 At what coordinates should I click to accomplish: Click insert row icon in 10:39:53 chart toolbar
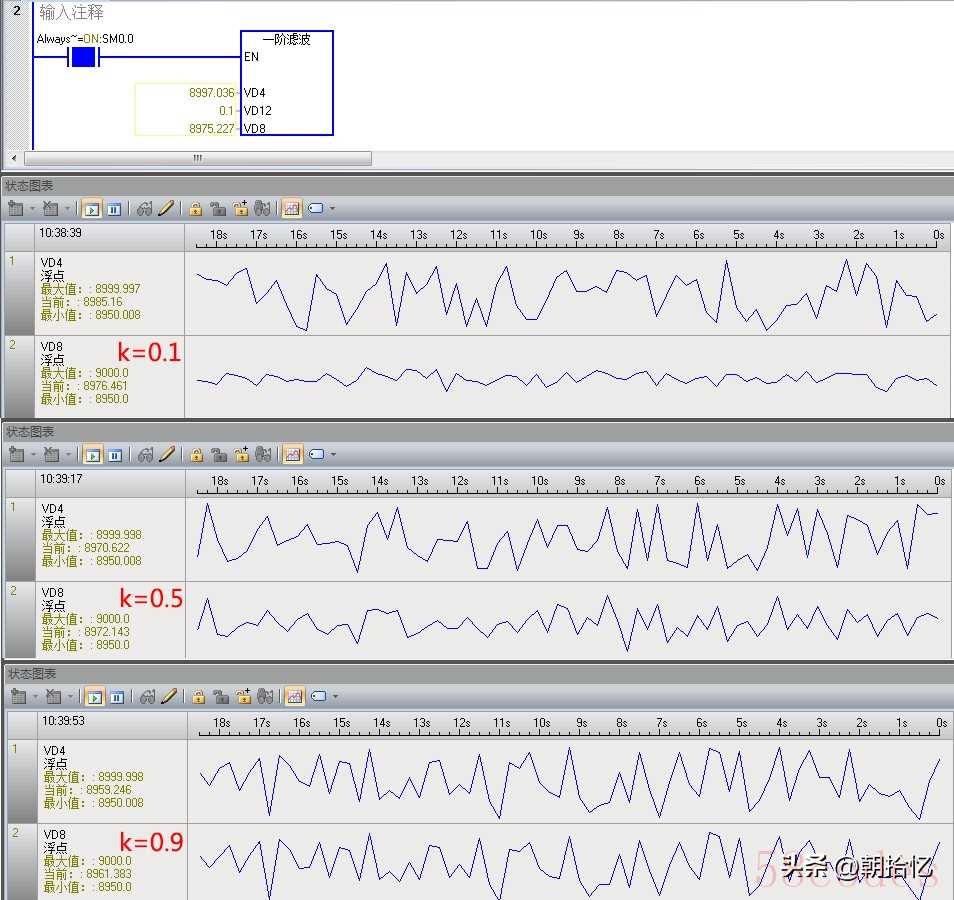[x=19, y=696]
